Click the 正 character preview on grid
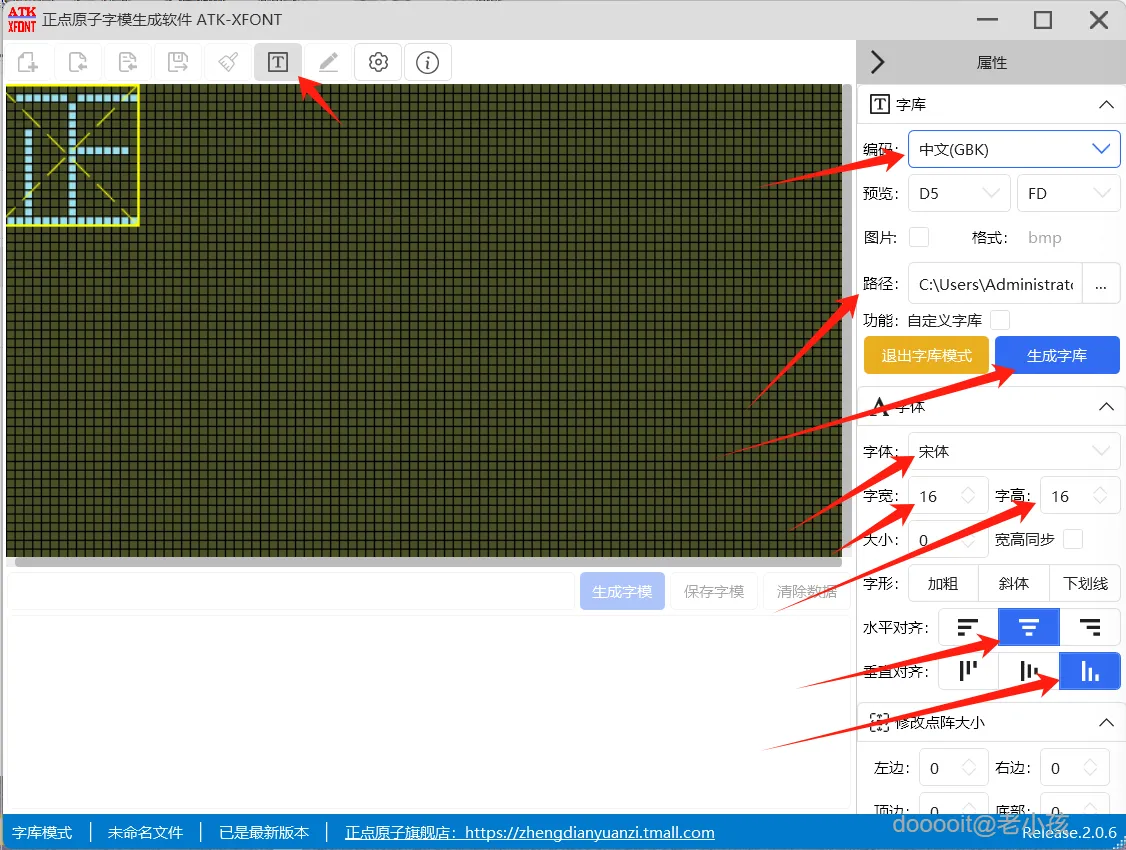Viewport: 1126px width, 850px height. [x=73, y=155]
